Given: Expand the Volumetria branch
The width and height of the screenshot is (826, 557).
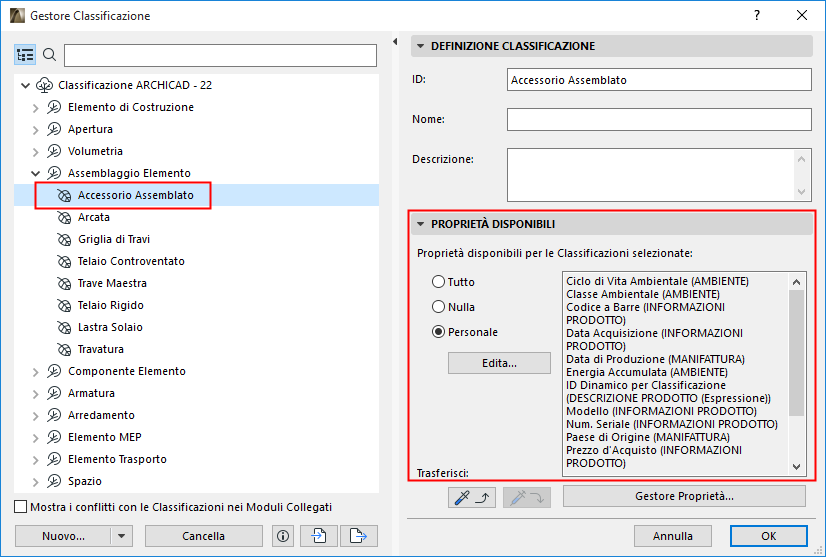Looking at the screenshot, I should tap(35, 152).
